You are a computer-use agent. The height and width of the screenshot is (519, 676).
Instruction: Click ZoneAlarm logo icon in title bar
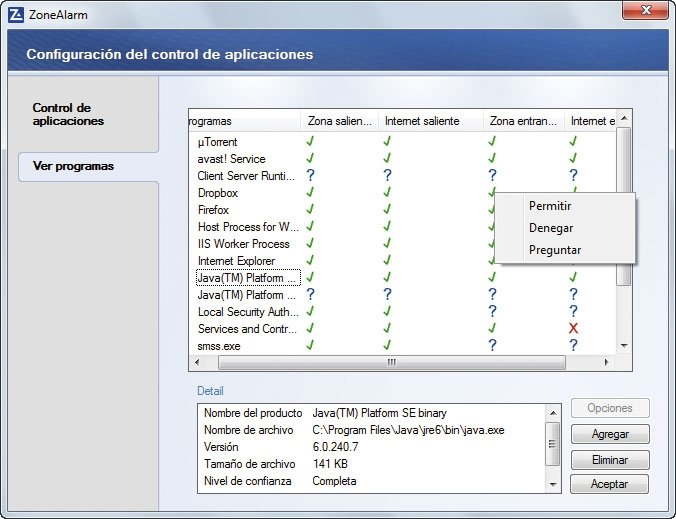tap(16, 15)
